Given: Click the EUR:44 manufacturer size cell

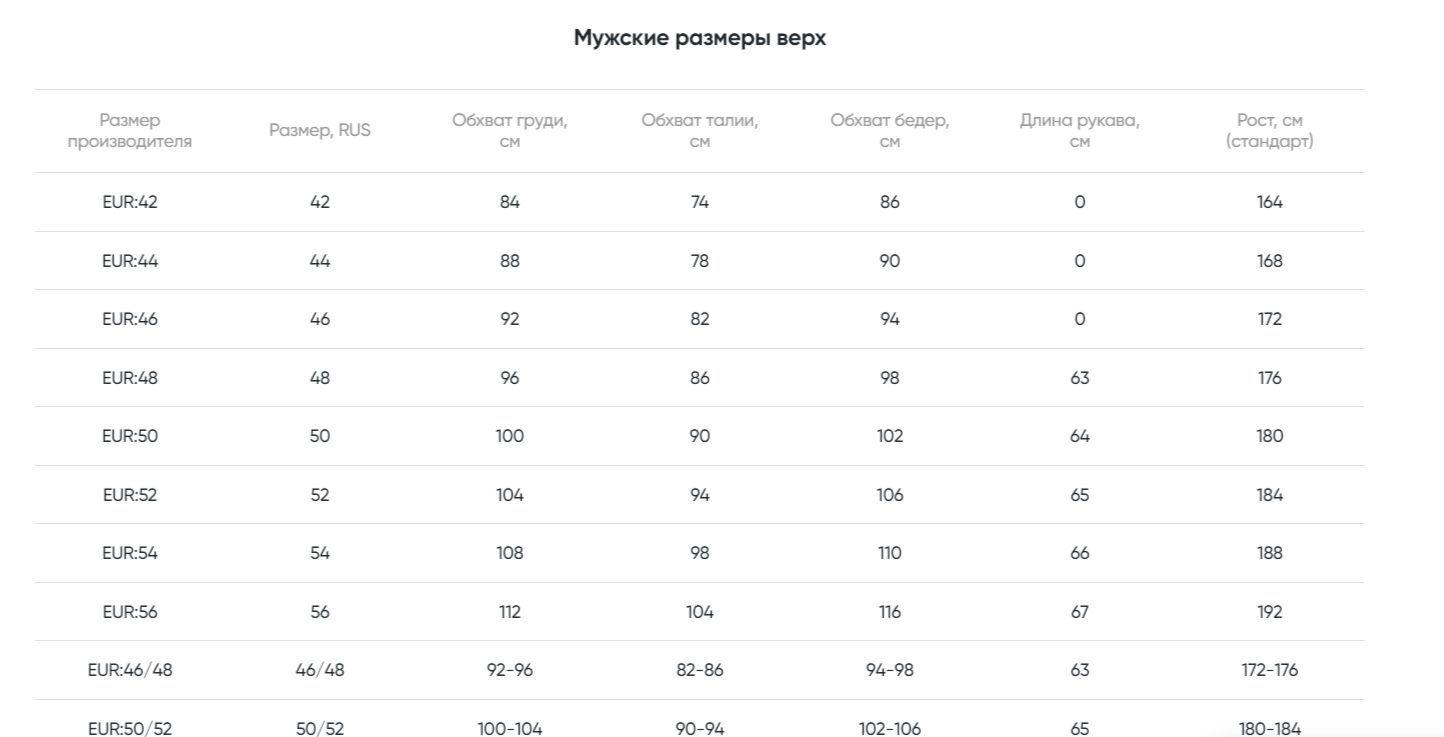Looking at the screenshot, I should pos(130,261).
